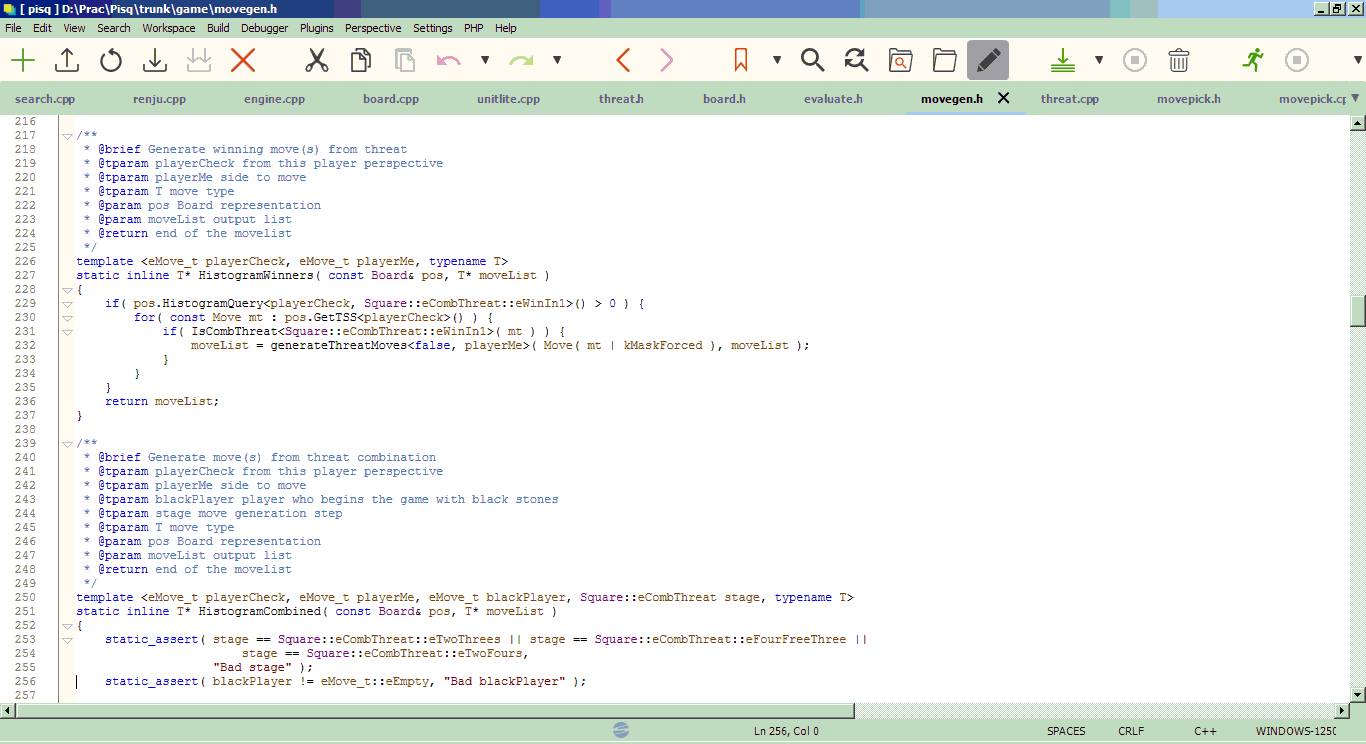Open the tab list dropdown arrow
Image resolution: width=1366 pixels, height=744 pixels.
(x=1355, y=98)
